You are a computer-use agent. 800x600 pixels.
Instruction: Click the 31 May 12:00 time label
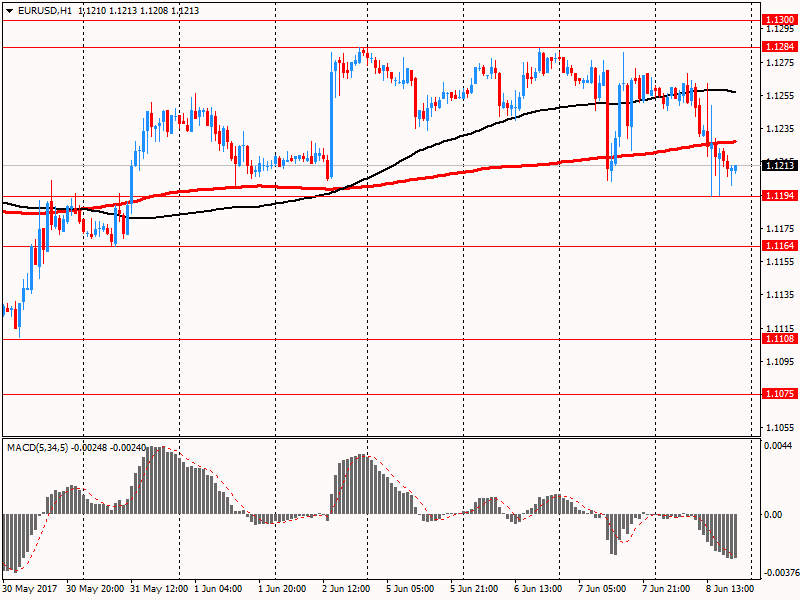click(159, 589)
